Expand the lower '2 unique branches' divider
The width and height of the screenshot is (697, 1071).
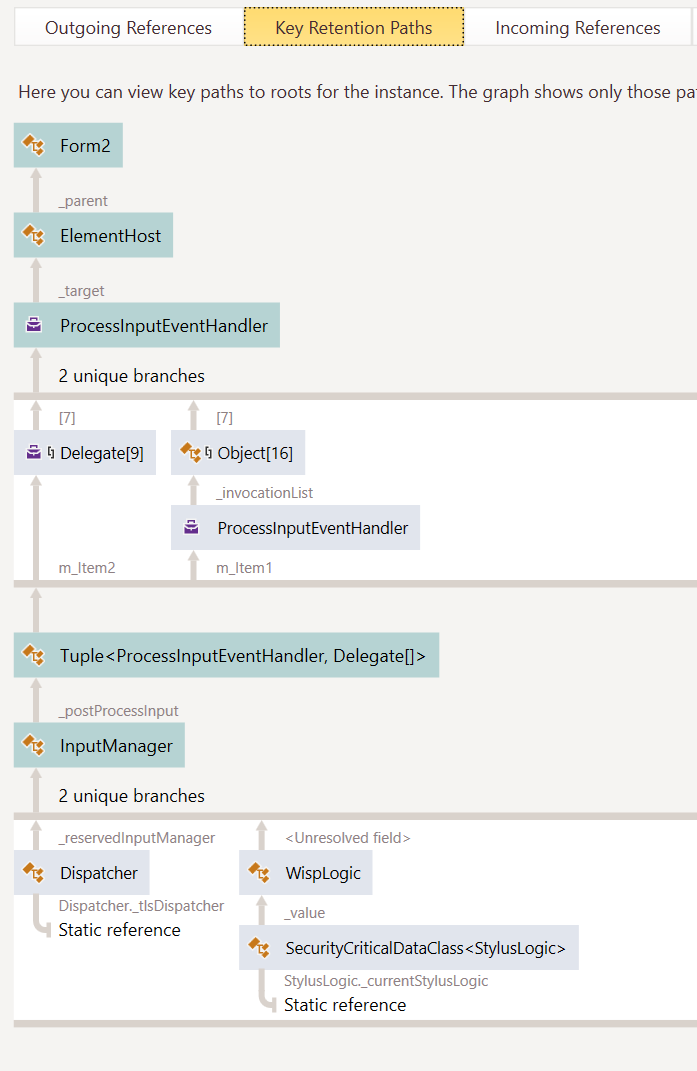[131, 796]
